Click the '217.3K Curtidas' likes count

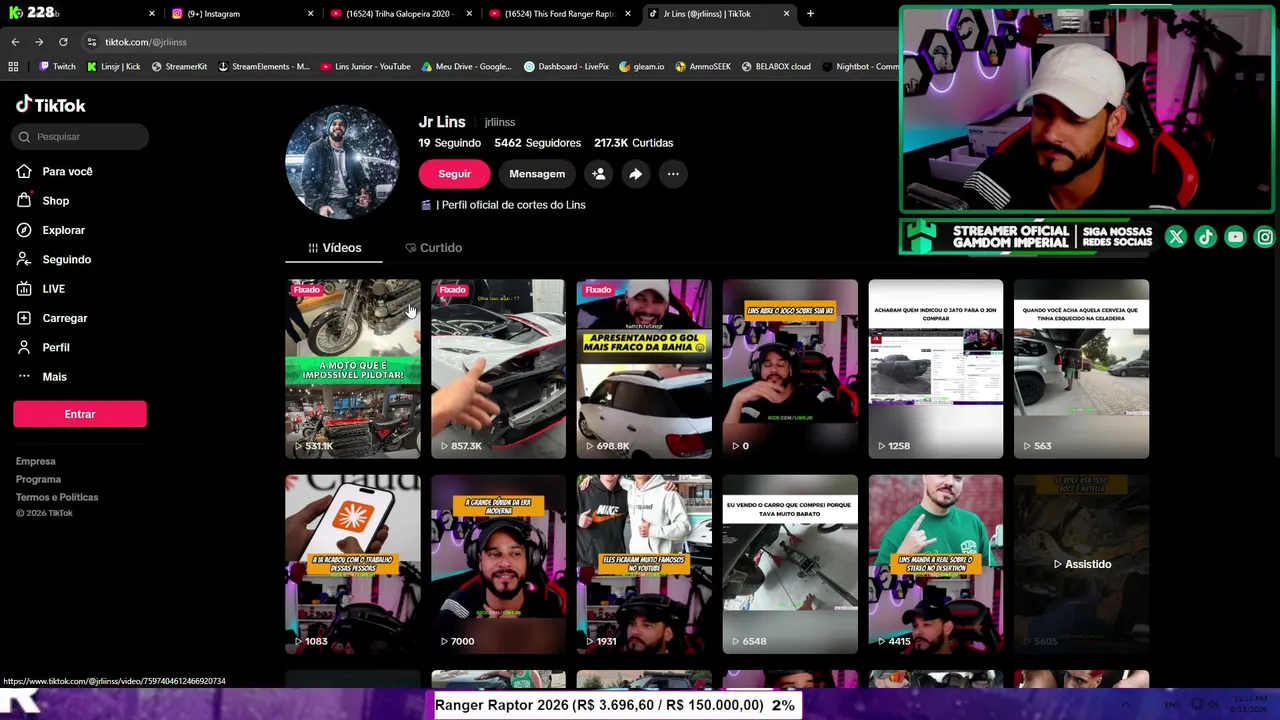[x=633, y=143]
